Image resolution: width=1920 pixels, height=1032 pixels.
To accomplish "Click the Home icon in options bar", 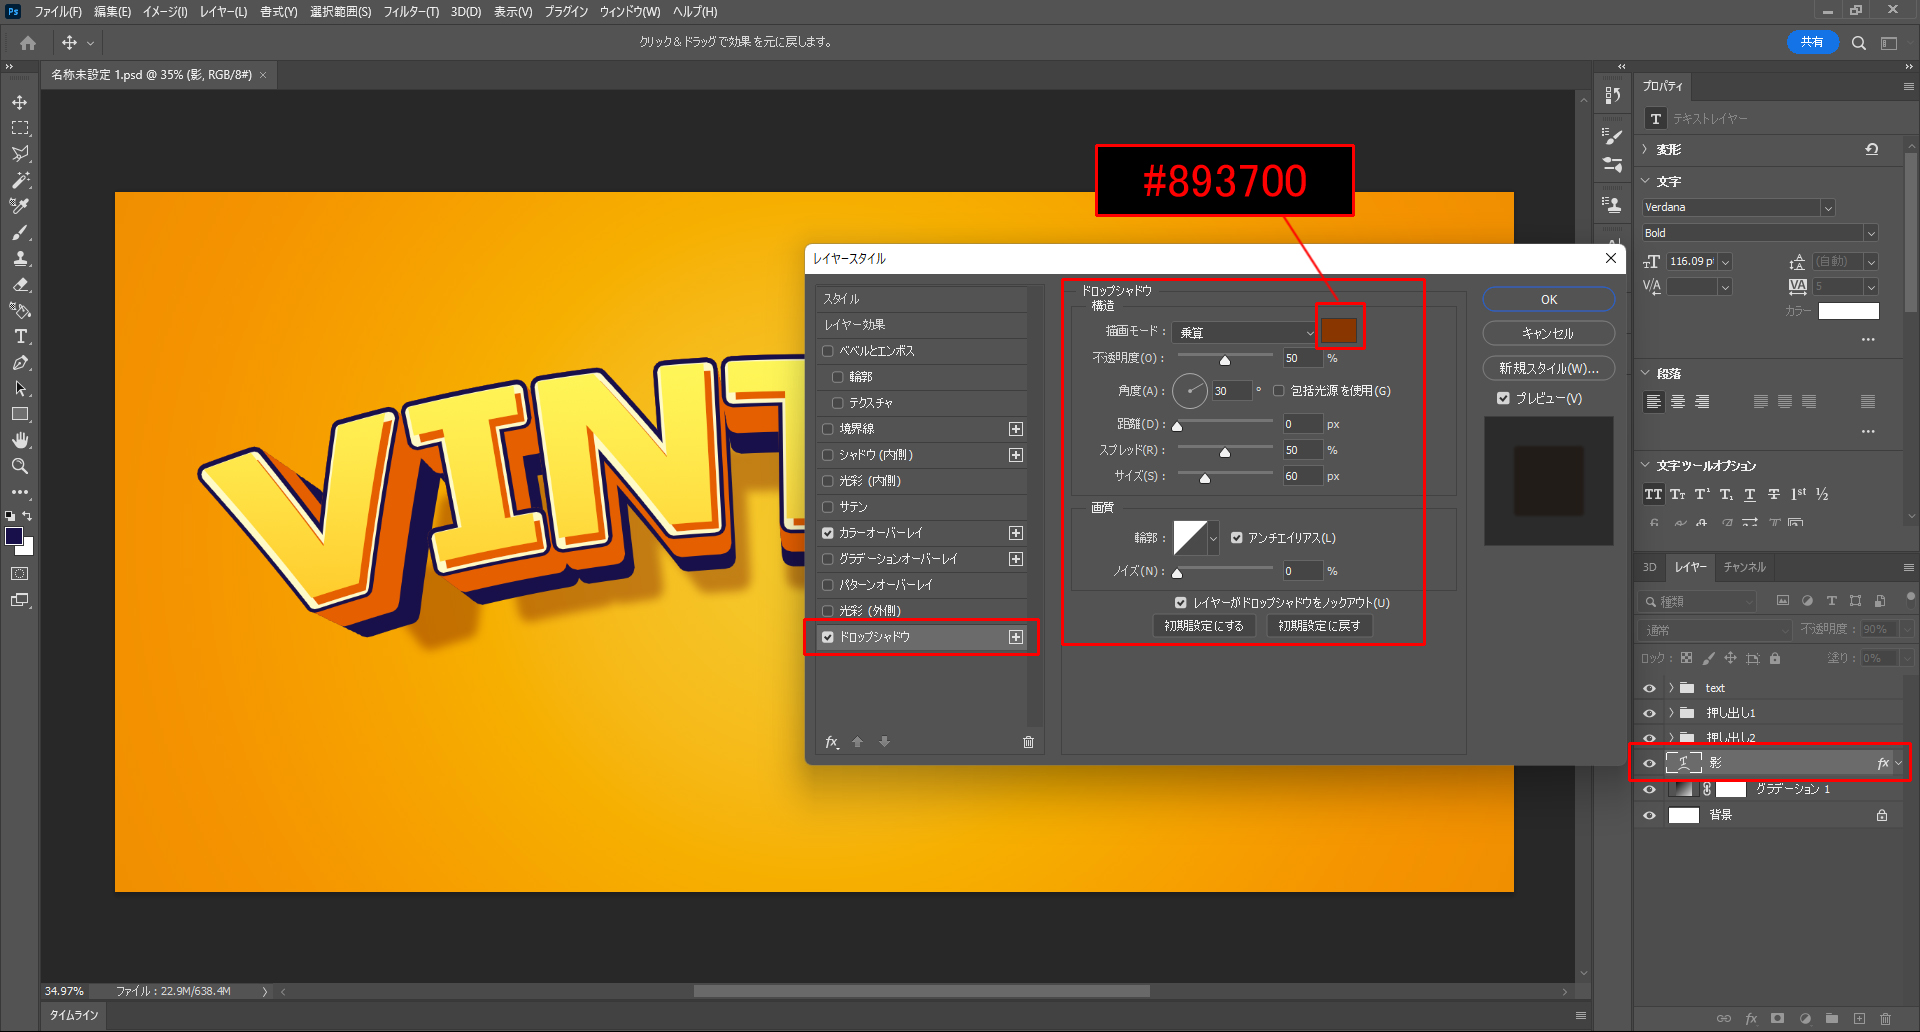I will pyautogui.click(x=28, y=43).
